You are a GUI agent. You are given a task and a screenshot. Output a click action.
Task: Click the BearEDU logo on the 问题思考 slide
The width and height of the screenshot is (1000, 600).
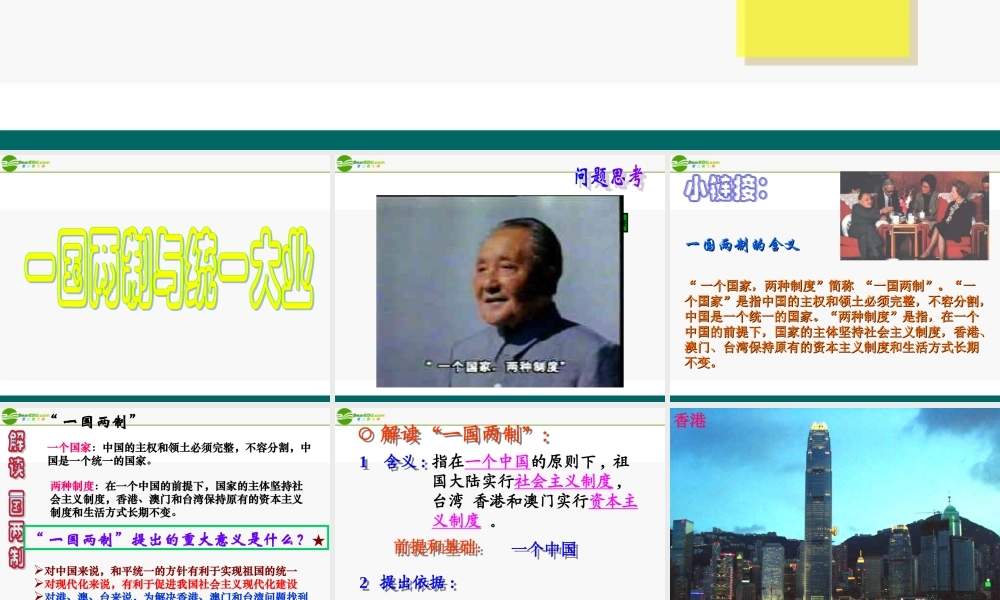(361, 164)
